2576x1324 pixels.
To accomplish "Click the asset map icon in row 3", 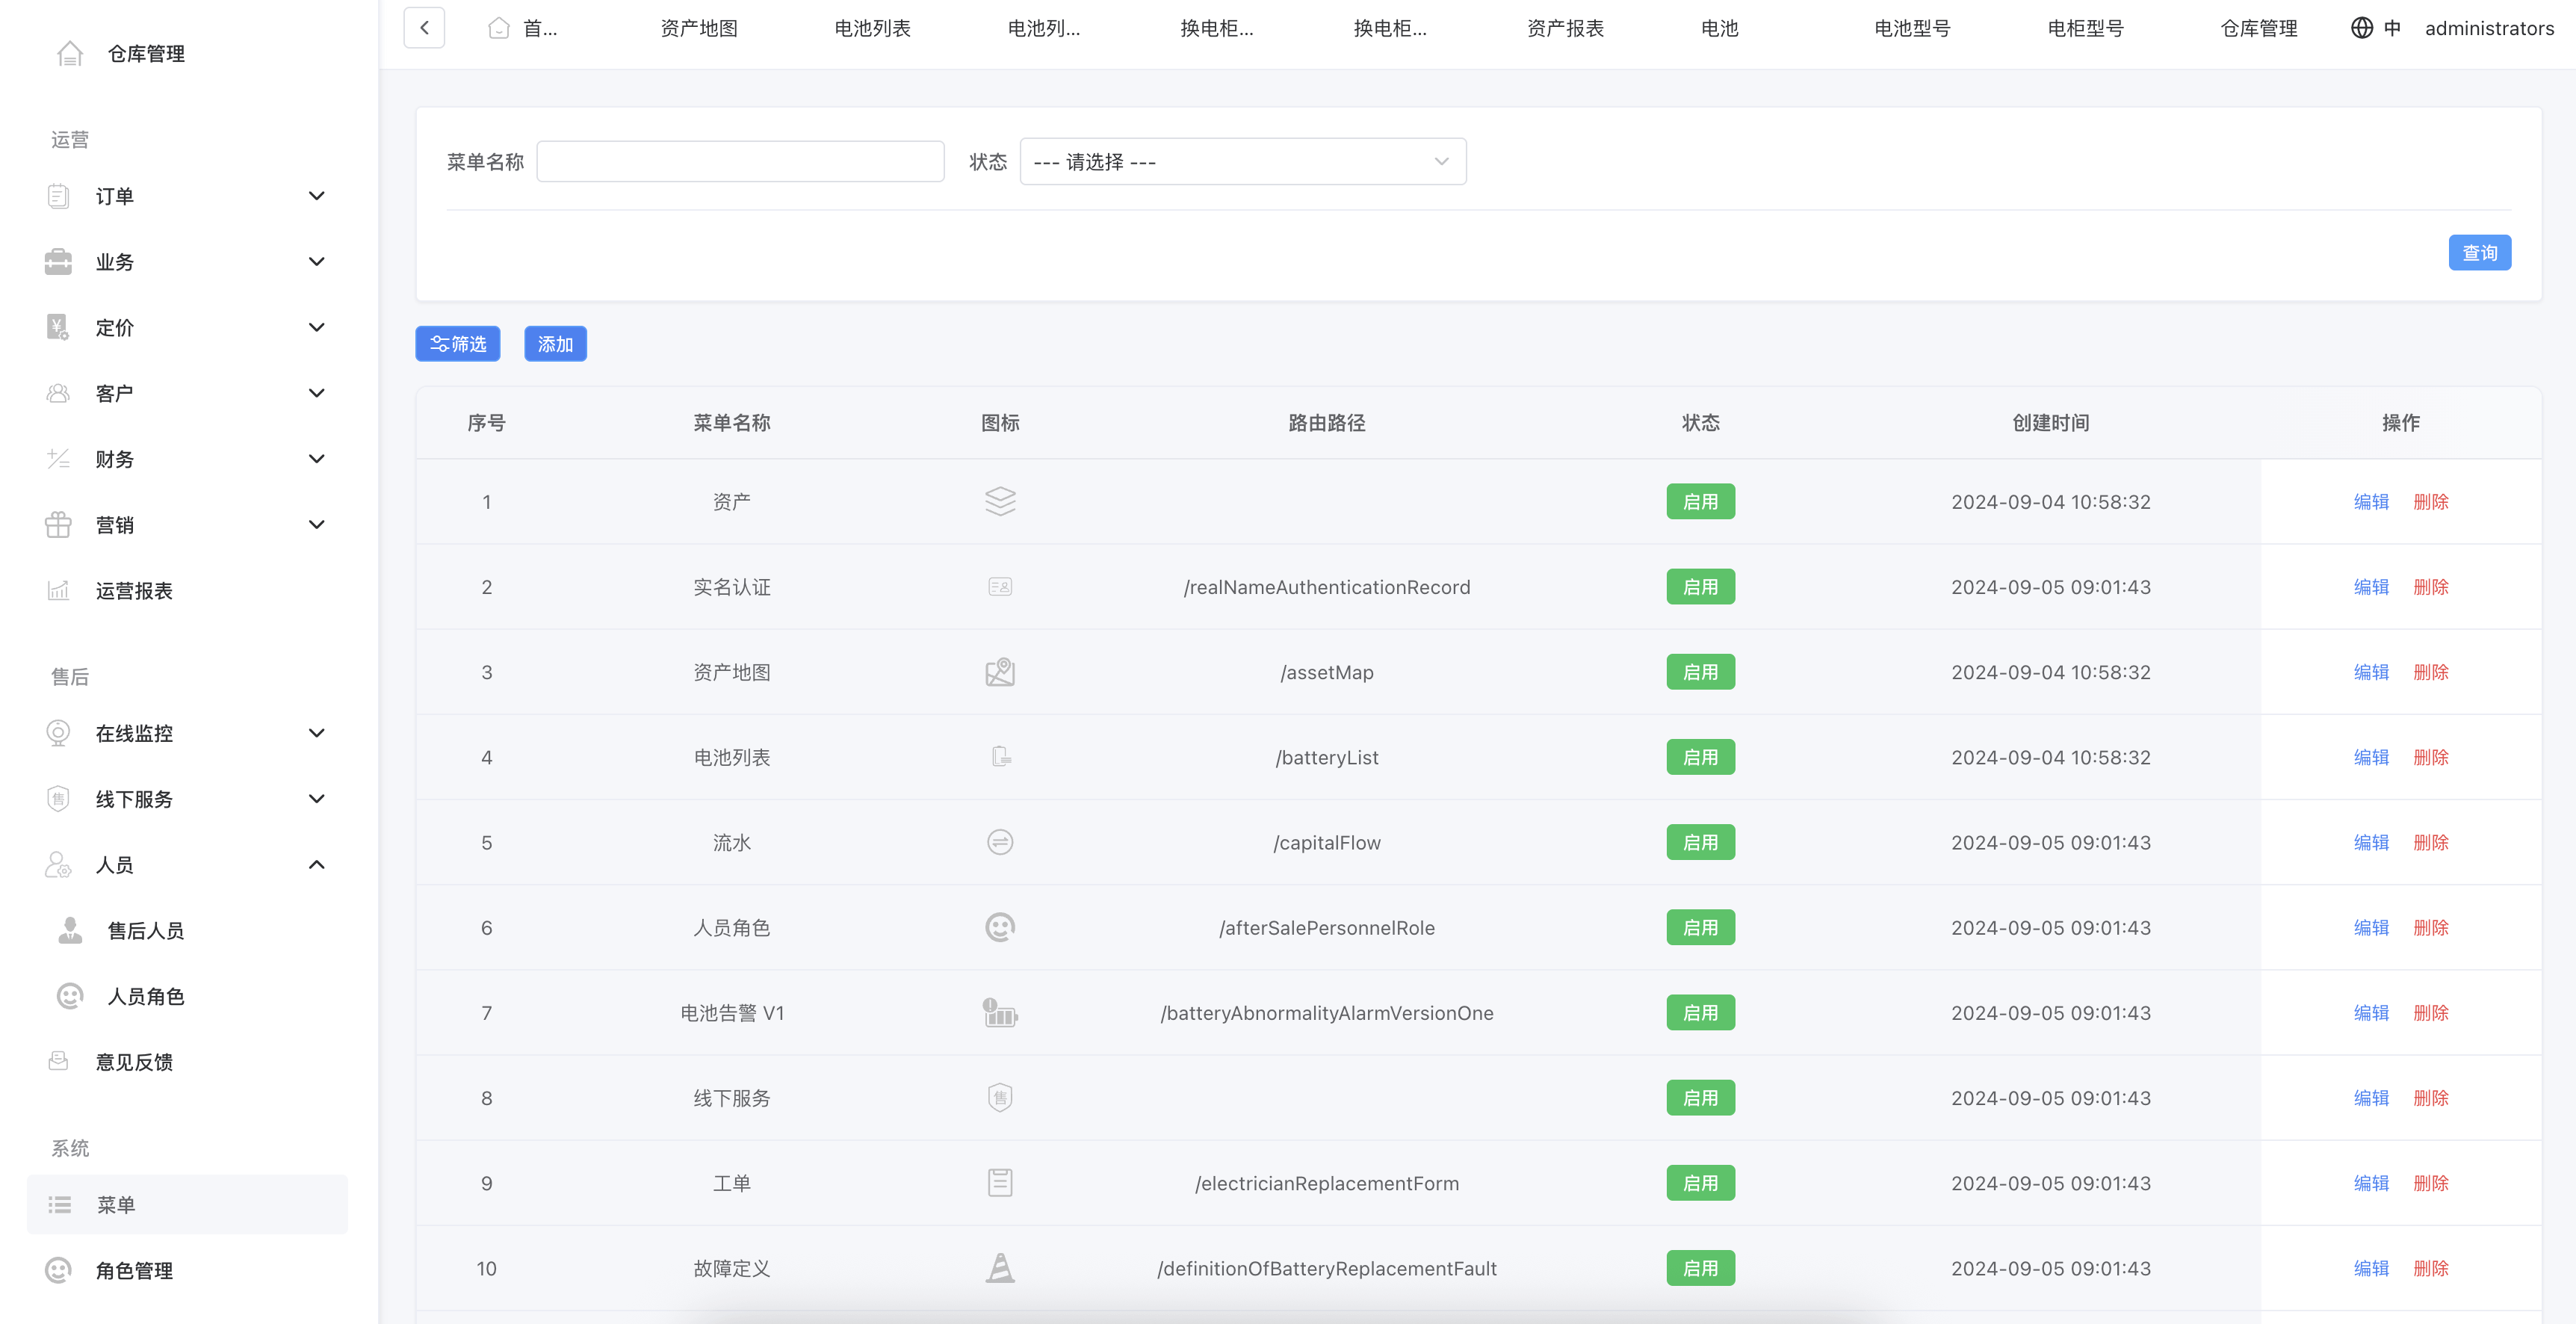I will click(x=999, y=672).
